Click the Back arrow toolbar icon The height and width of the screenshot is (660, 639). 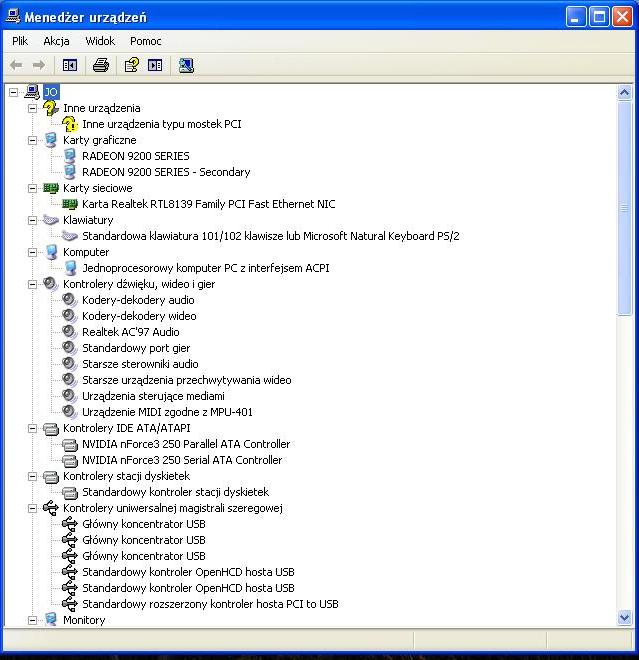coord(16,65)
